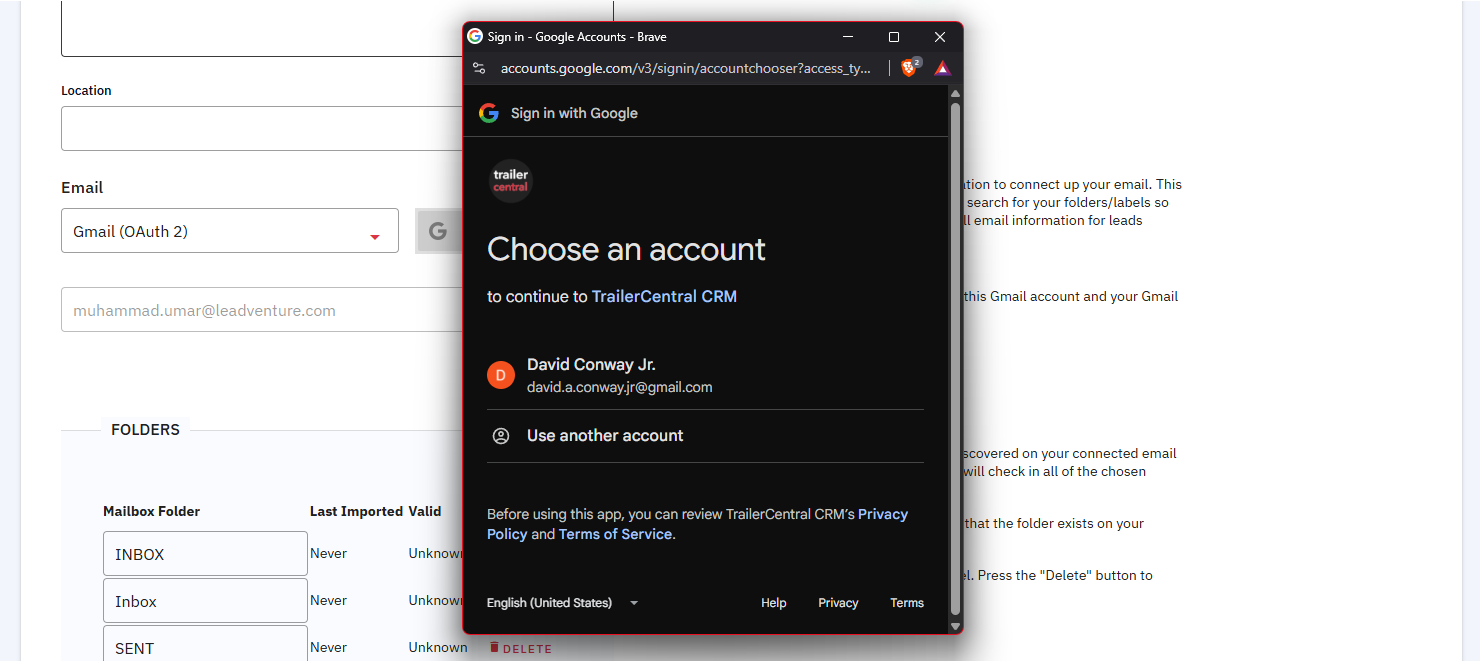Click the Mailbox Folder column header
Screen dimensions: 1480x661
(152, 511)
